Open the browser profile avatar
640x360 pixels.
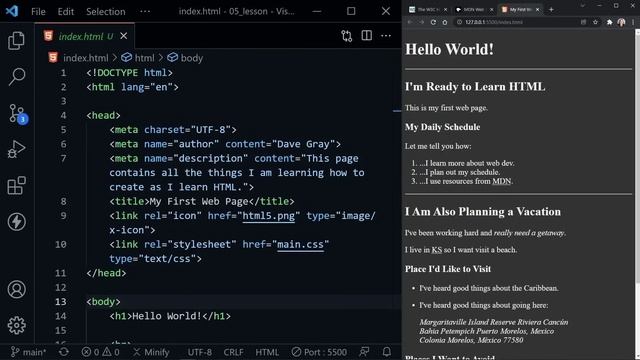pos(621,22)
